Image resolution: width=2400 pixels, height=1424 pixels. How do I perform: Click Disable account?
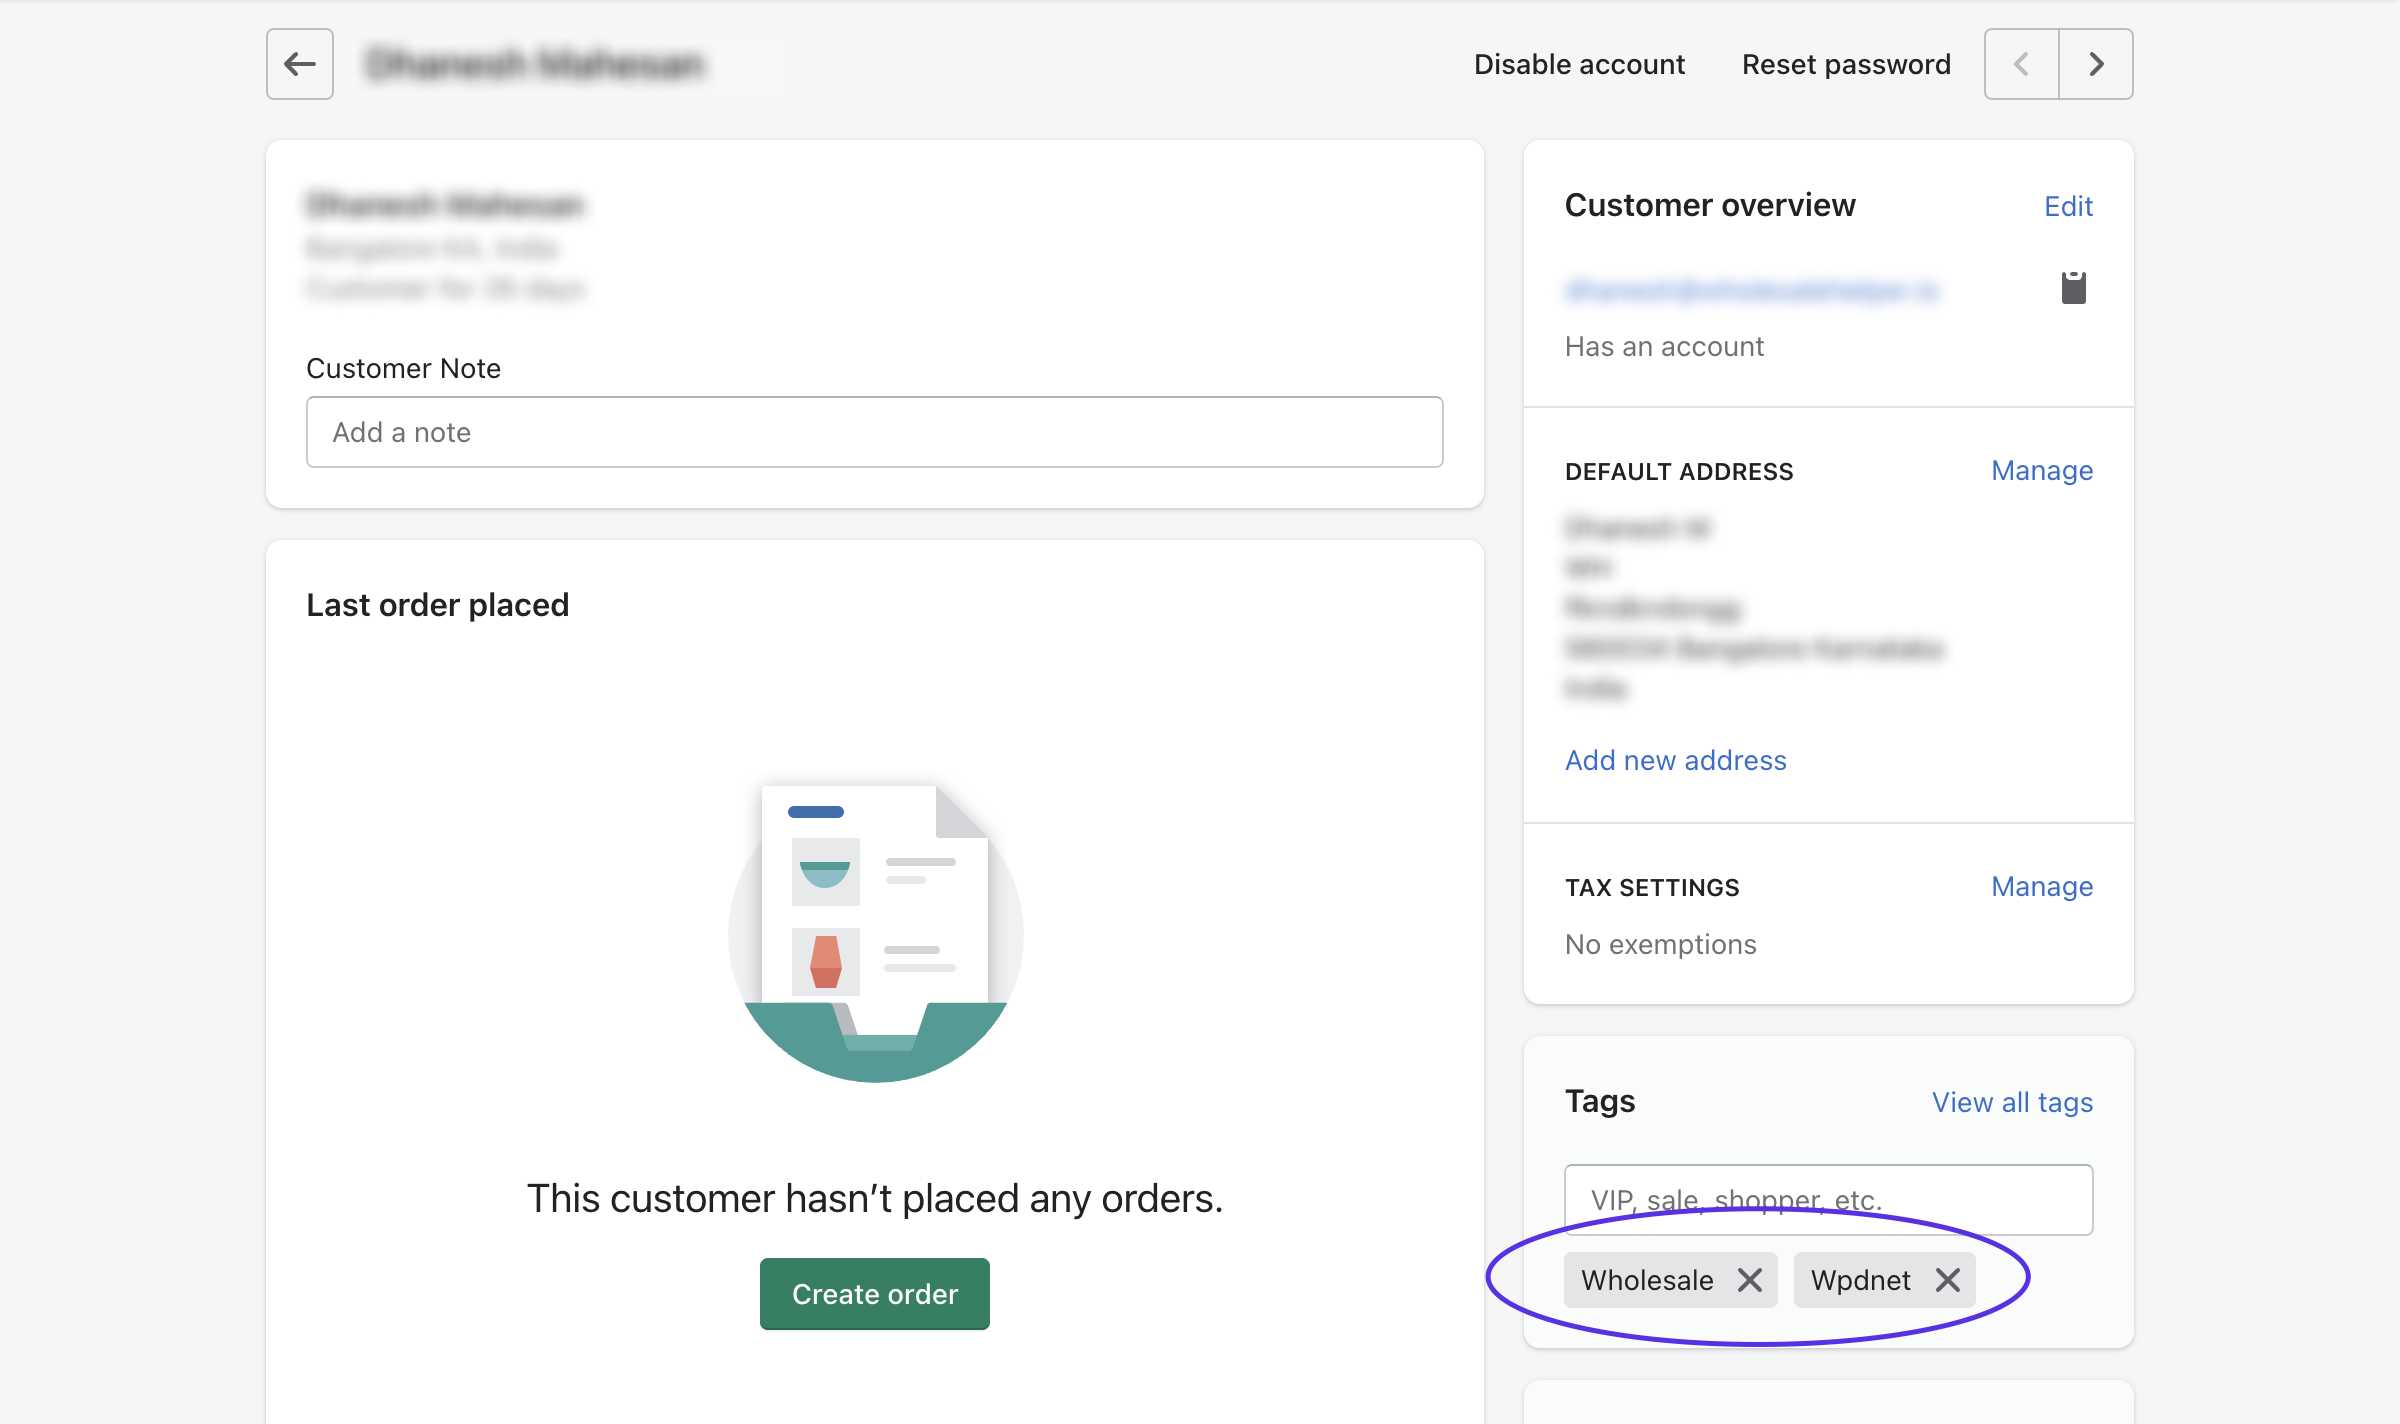(x=1579, y=64)
